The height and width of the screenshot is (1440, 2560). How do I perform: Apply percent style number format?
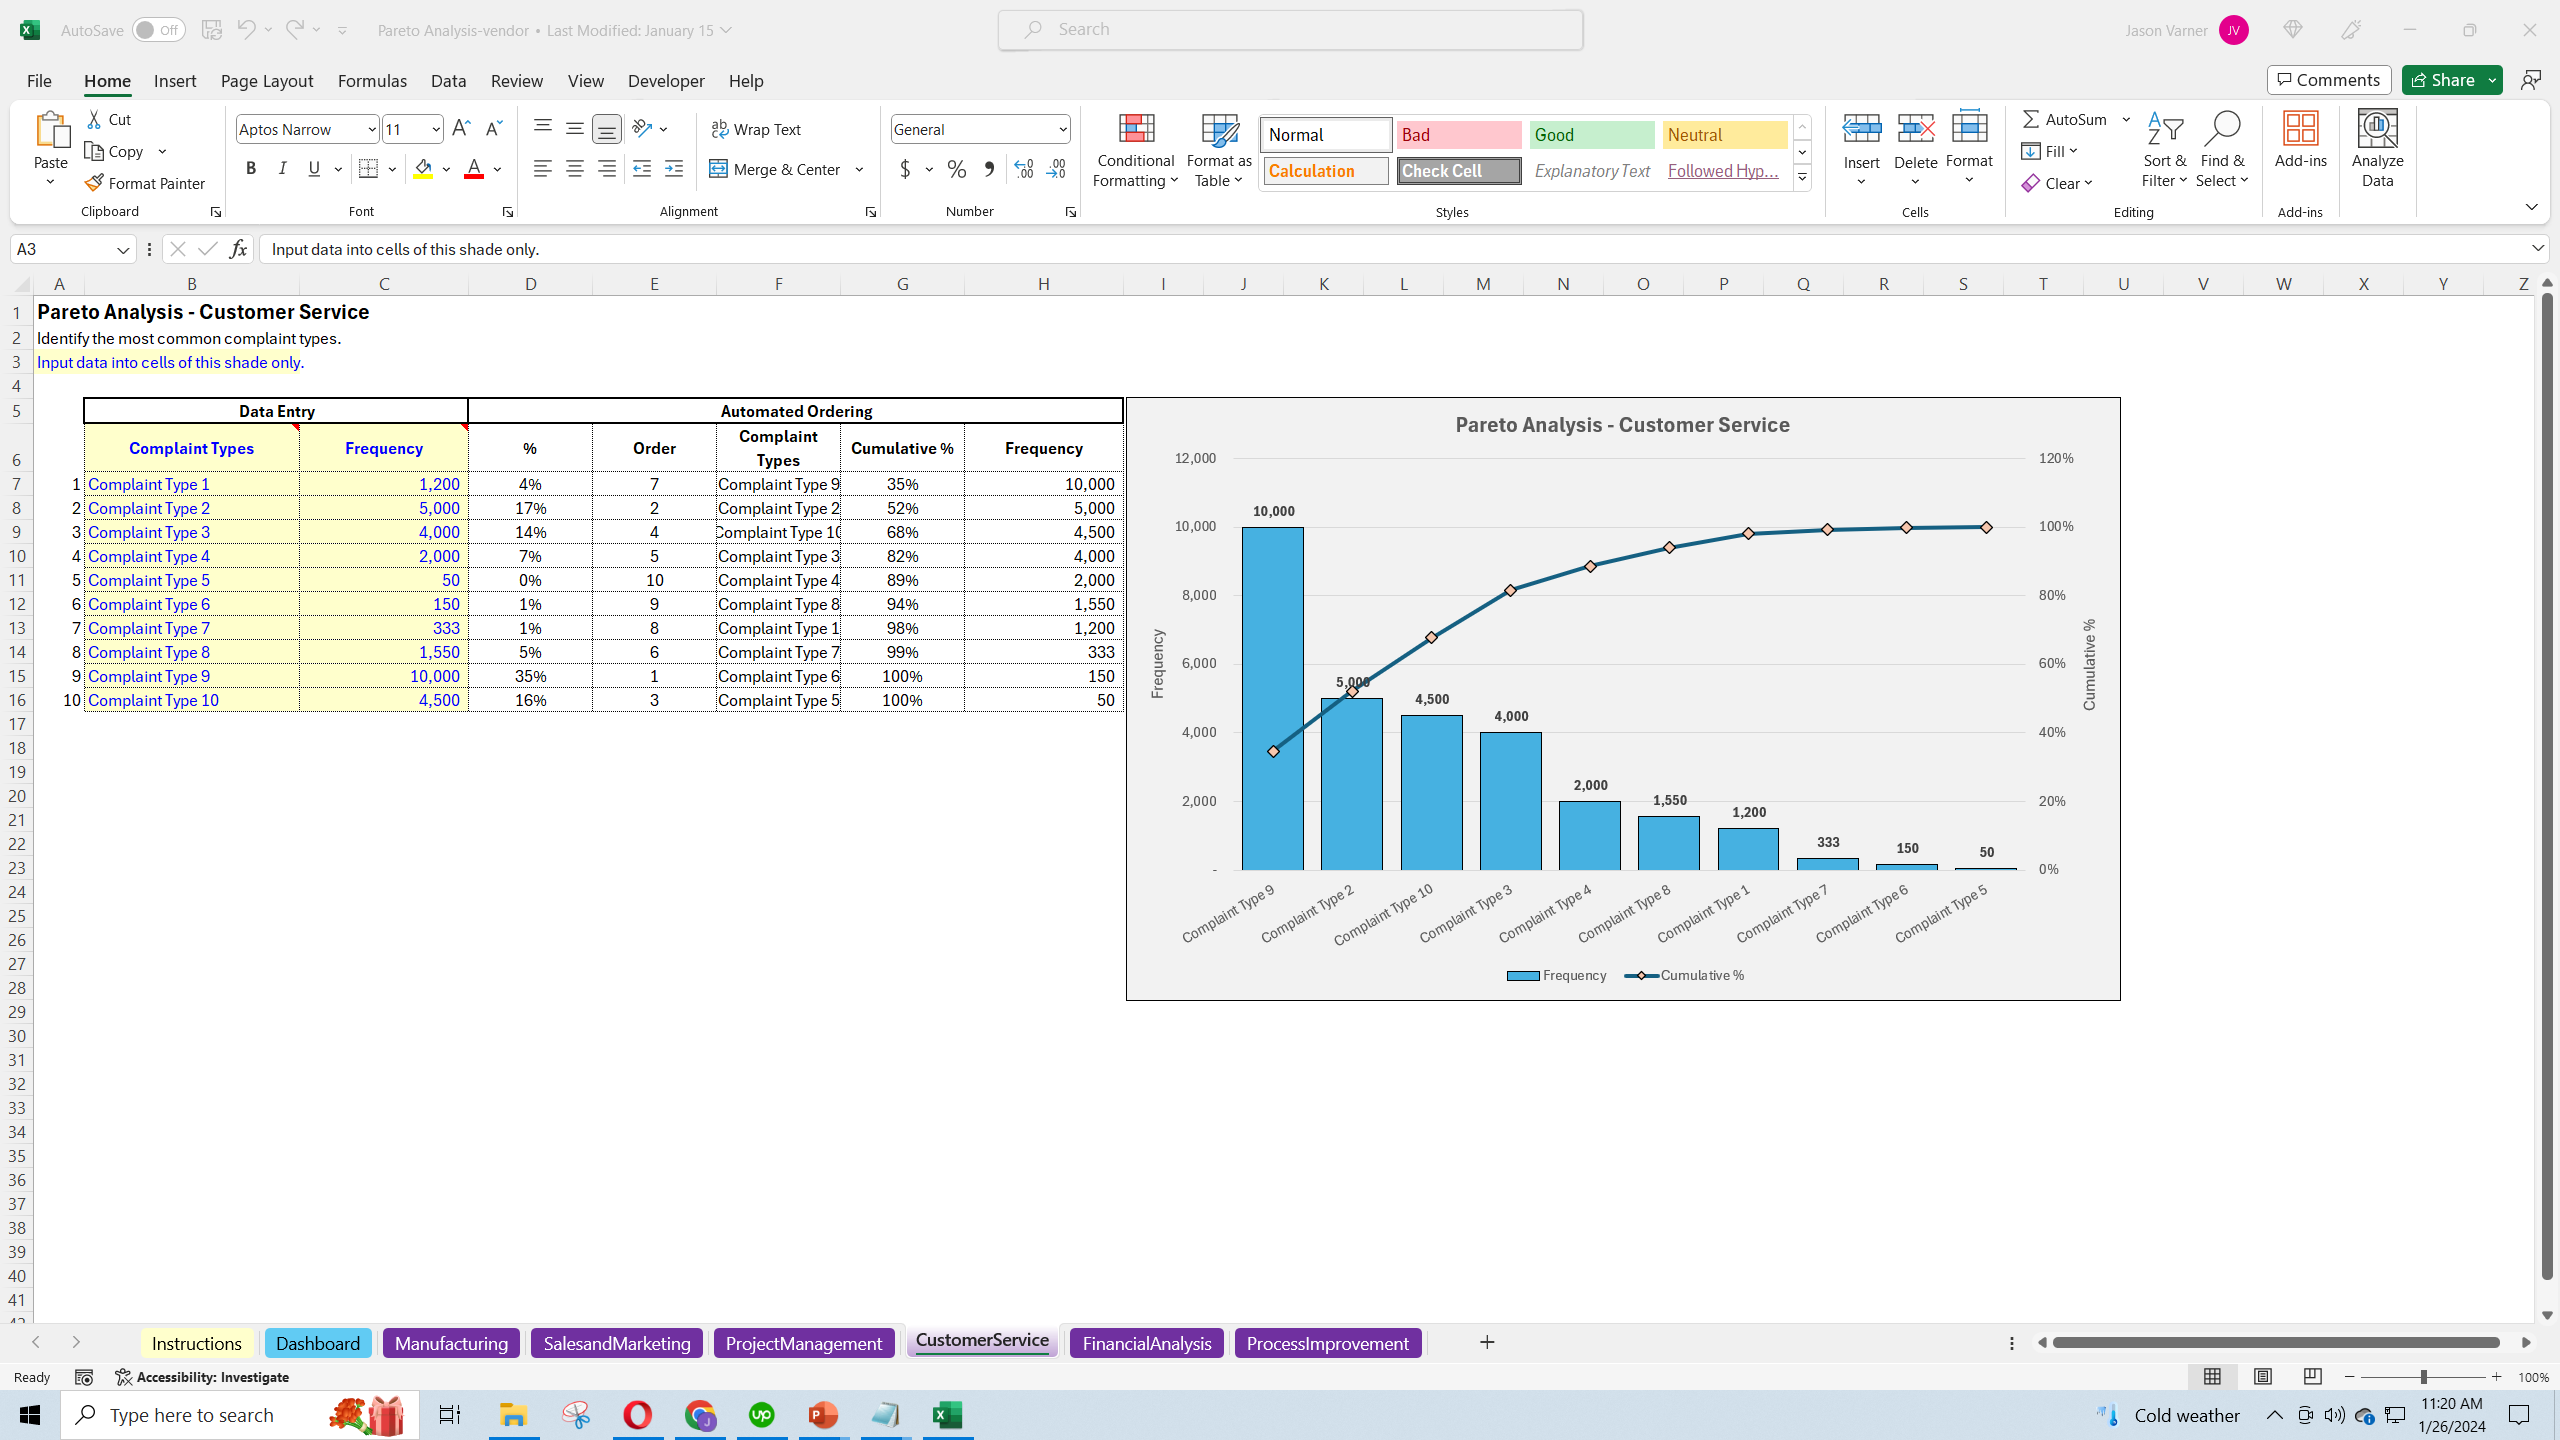pyautogui.click(x=957, y=169)
